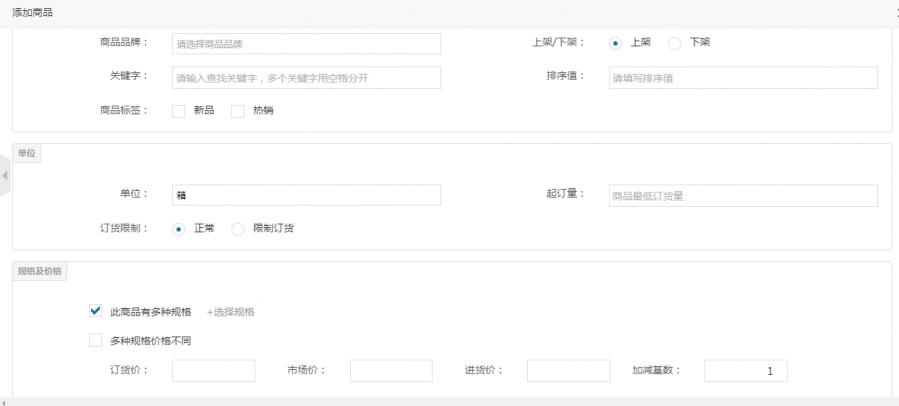Click the 排序值 sort value field
The height and width of the screenshot is (406, 899).
click(742, 78)
